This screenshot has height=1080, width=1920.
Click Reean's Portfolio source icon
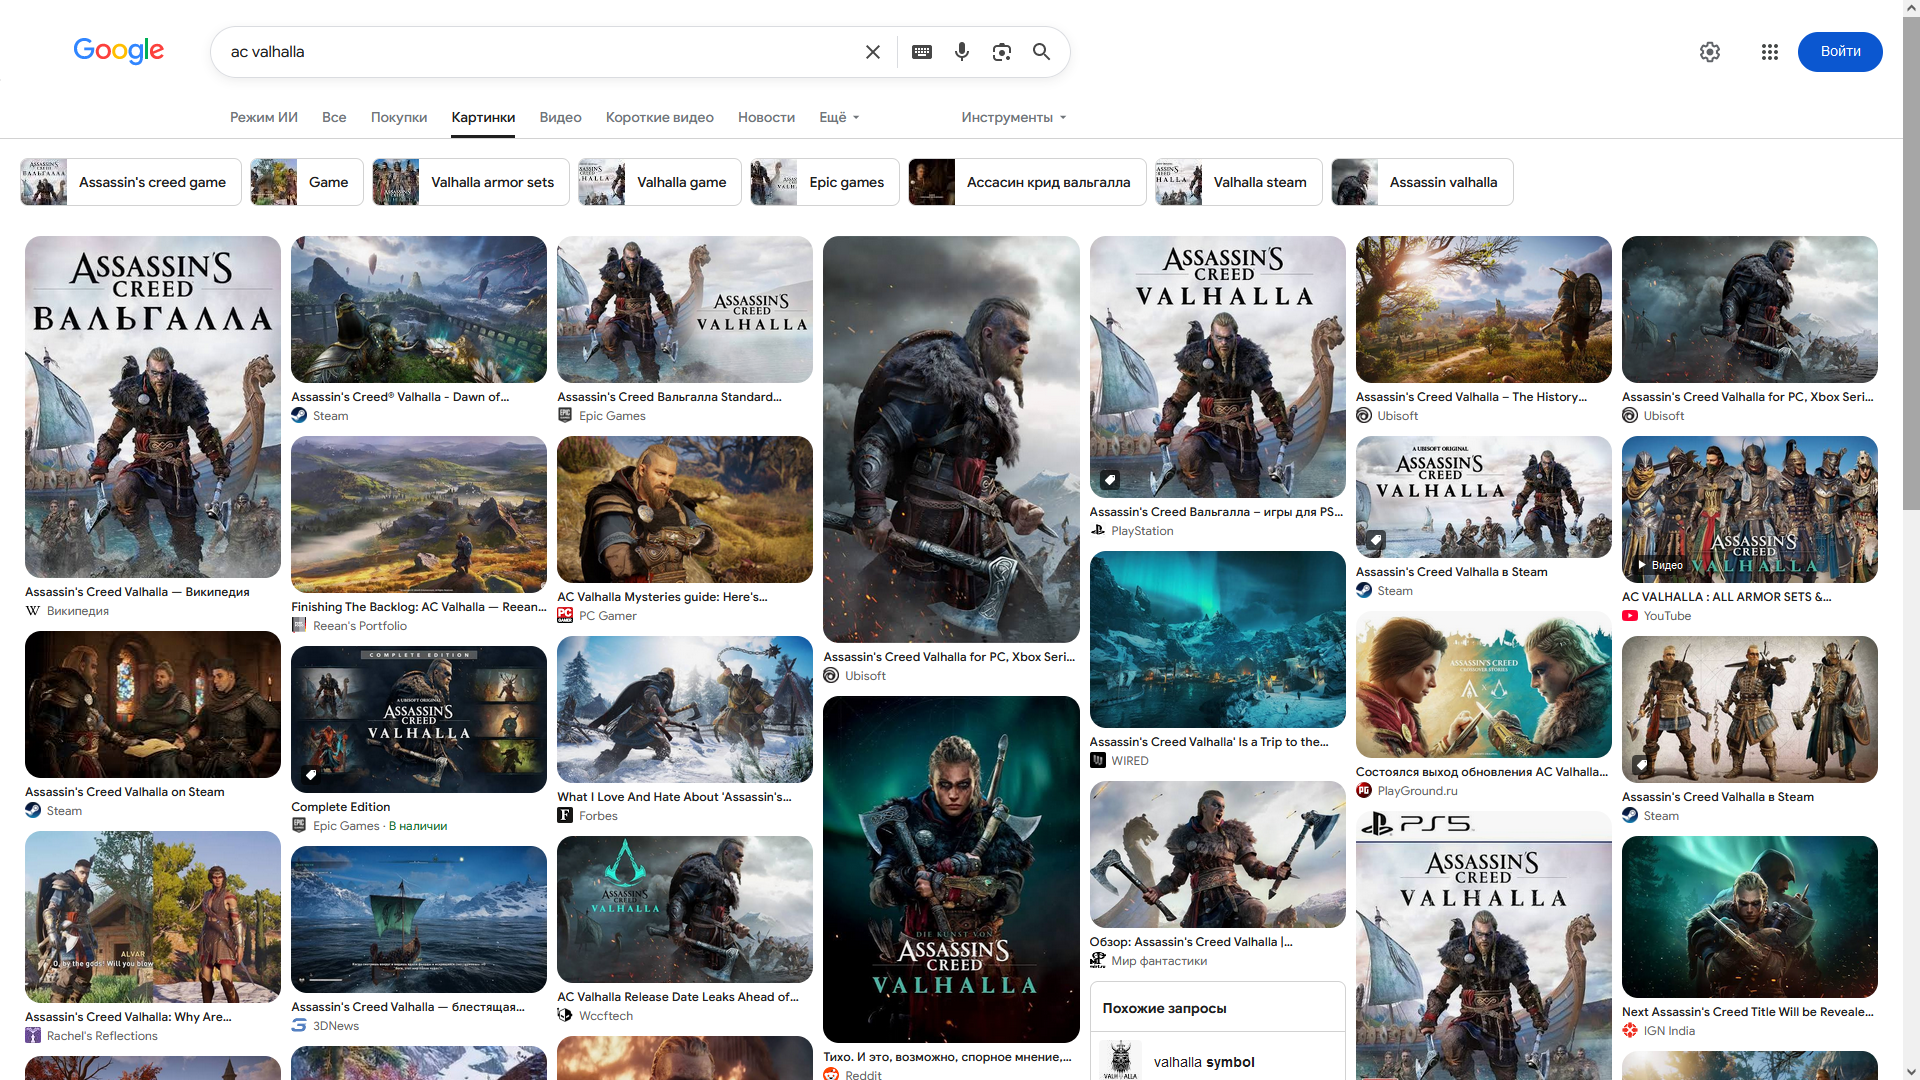tap(299, 626)
